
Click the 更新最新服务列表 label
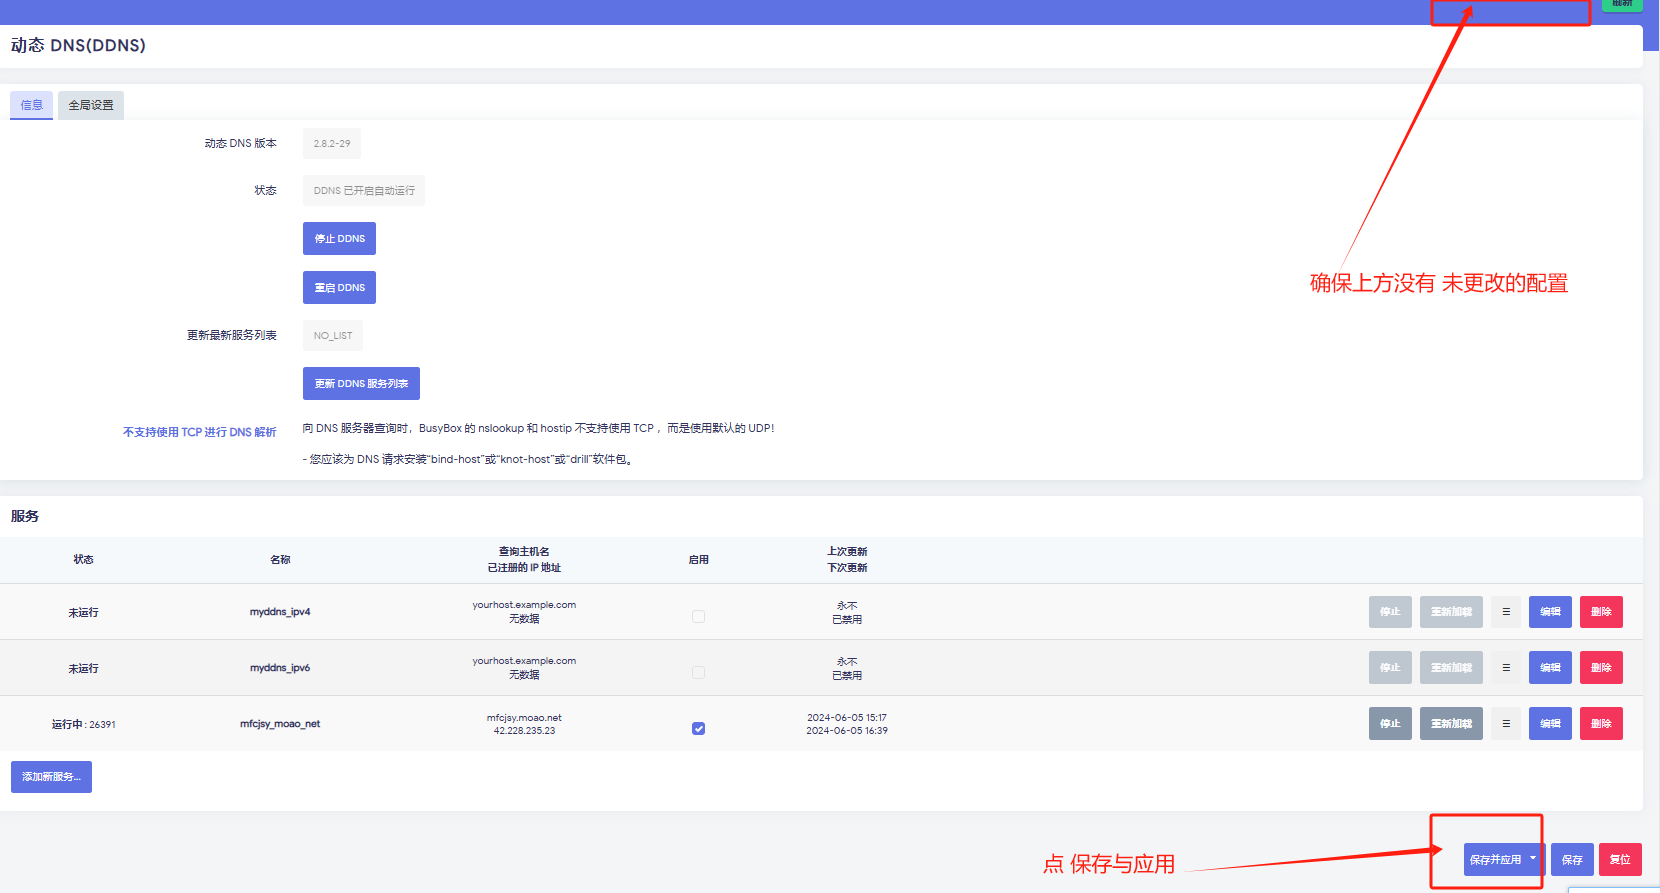click(231, 335)
